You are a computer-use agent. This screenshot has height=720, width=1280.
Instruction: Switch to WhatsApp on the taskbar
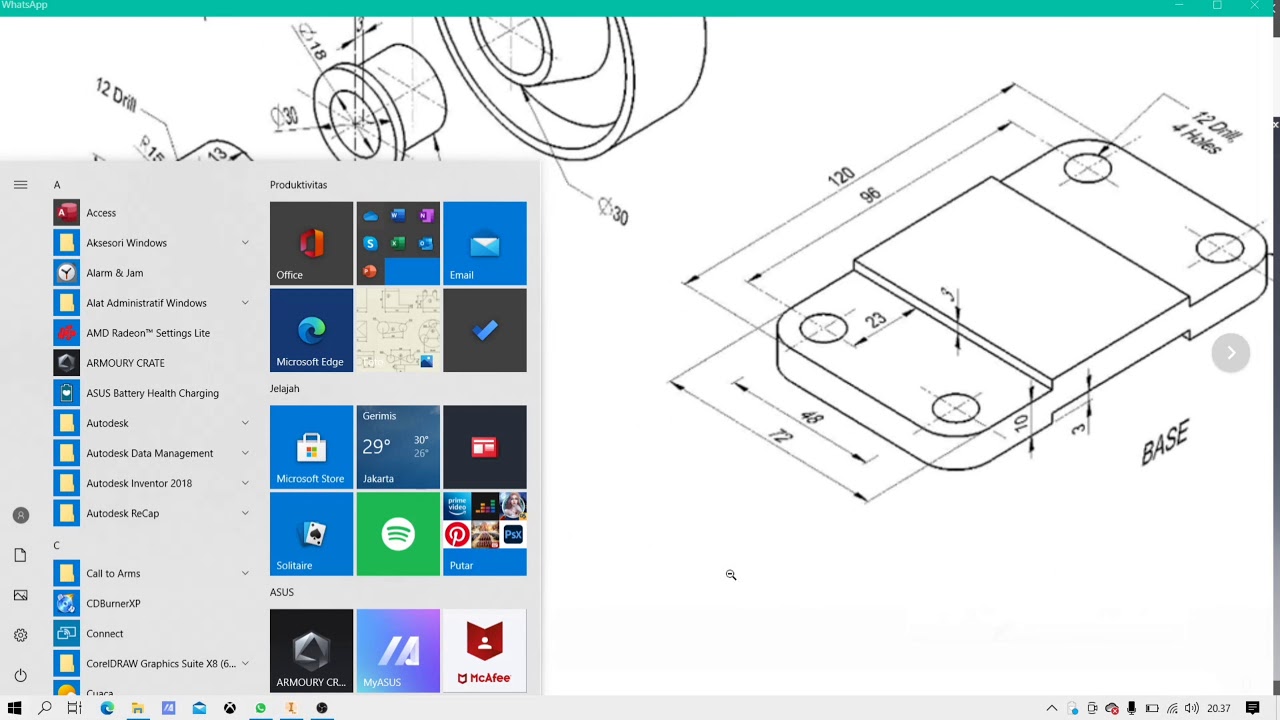(260, 708)
